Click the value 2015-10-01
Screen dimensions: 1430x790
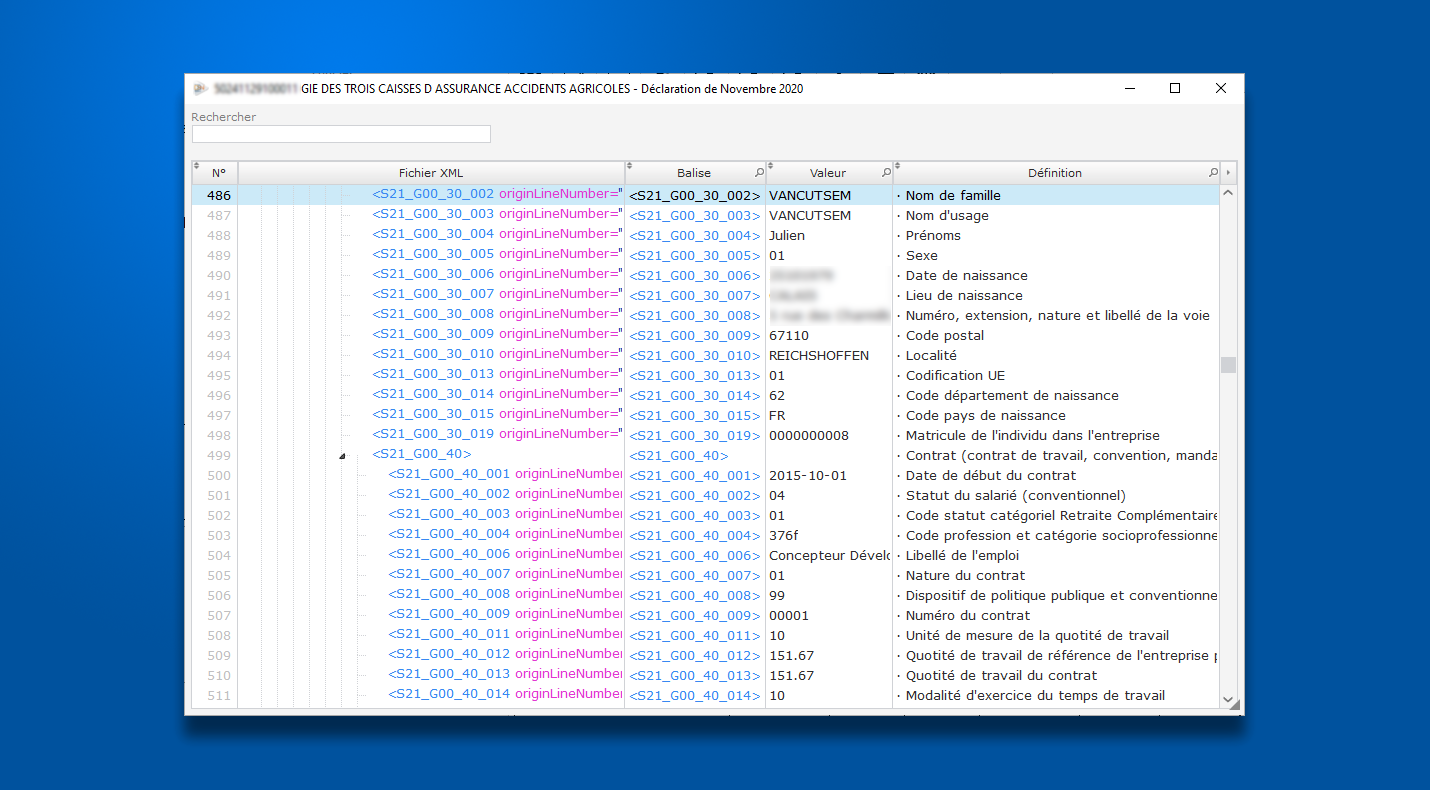(808, 476)
